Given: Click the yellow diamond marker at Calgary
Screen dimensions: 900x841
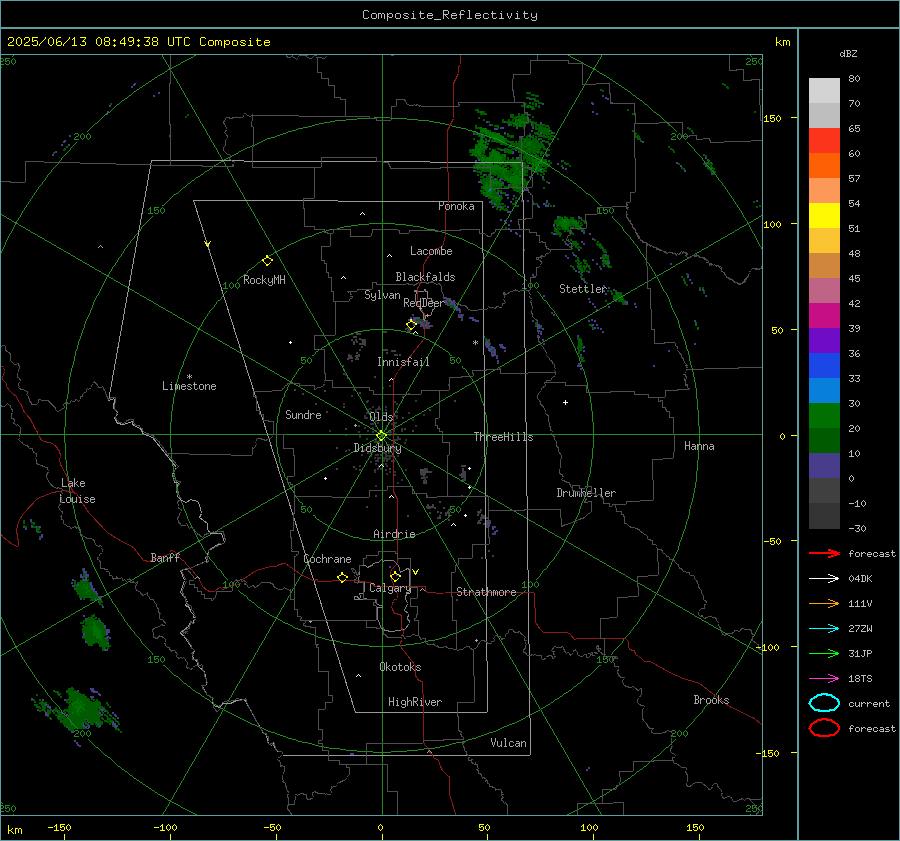Looking at the screenshot, I should [x=395, y=576].
